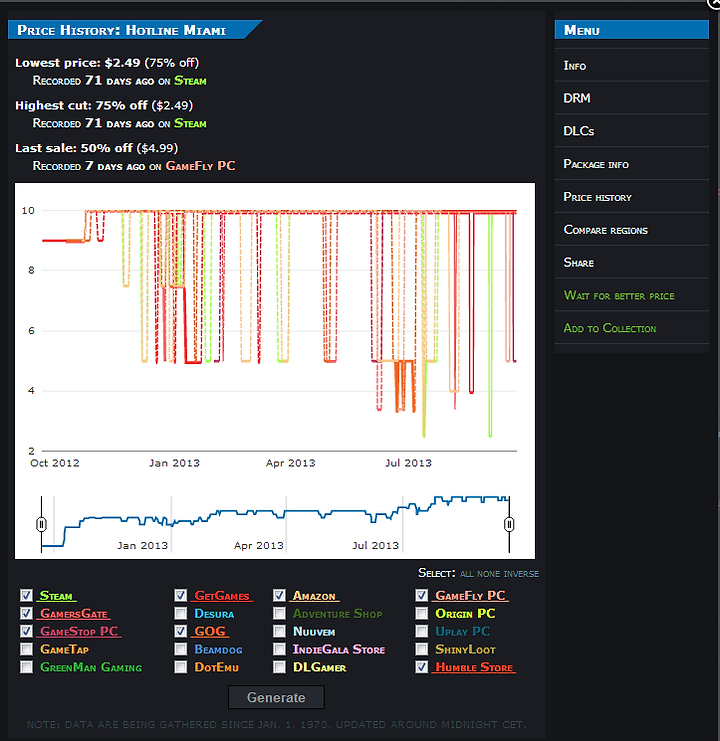This screenshot has height=741, width=720.
Task: Open Compare regions in the menu
Action: click(632, 229)
